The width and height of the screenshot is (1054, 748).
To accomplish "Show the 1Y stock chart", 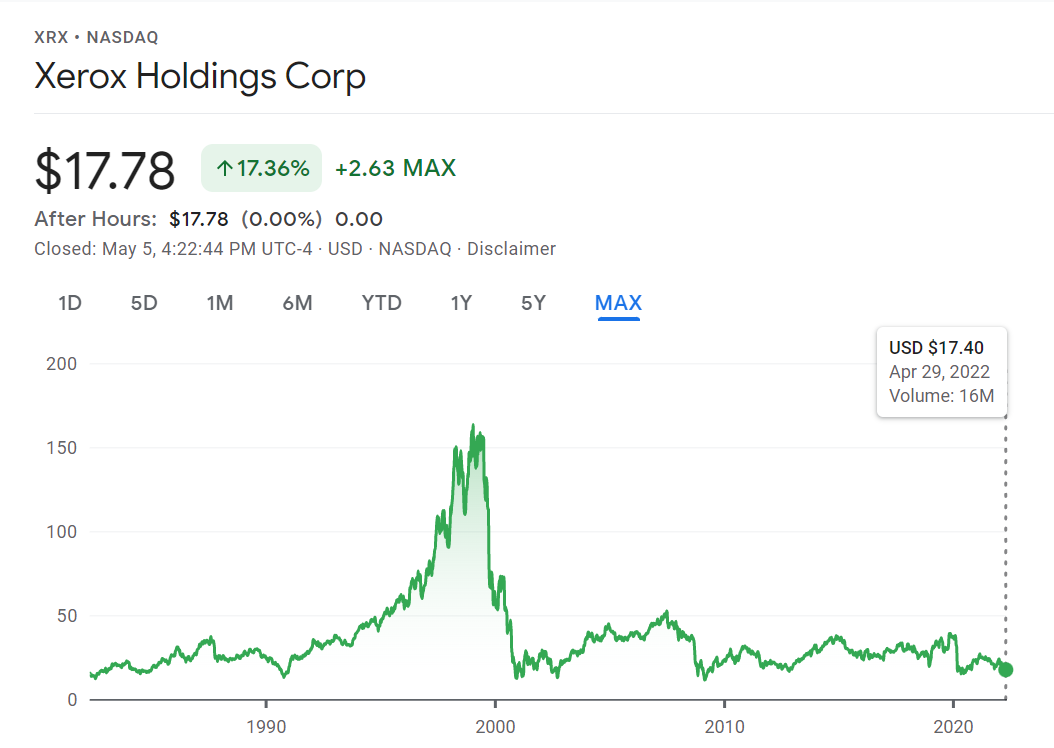I will pos(461,302).
